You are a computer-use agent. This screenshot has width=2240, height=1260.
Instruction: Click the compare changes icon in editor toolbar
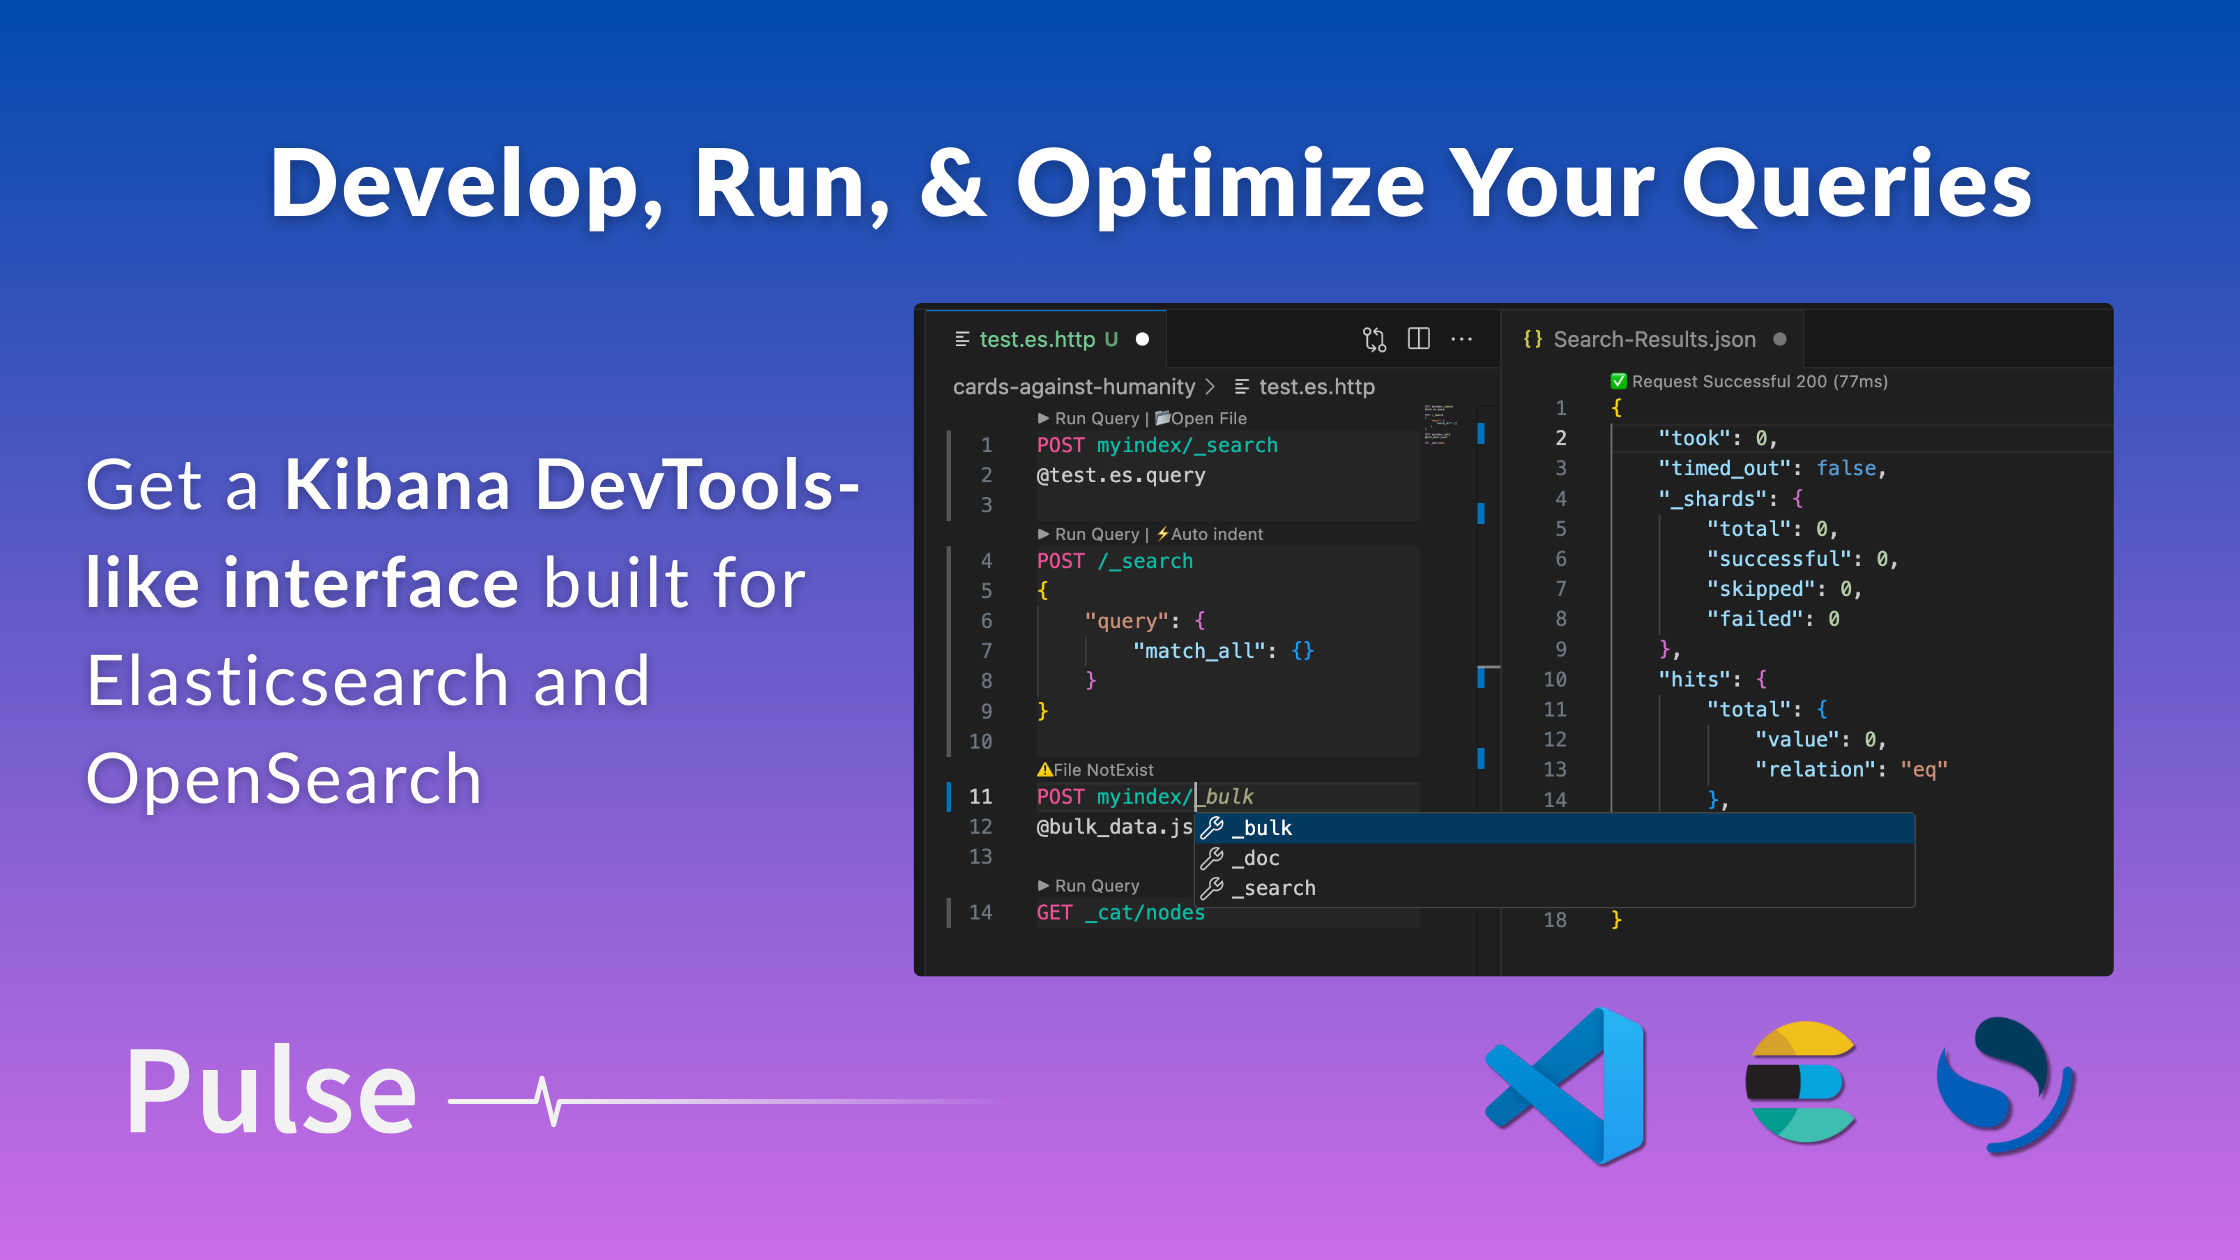coord(1374,339)
